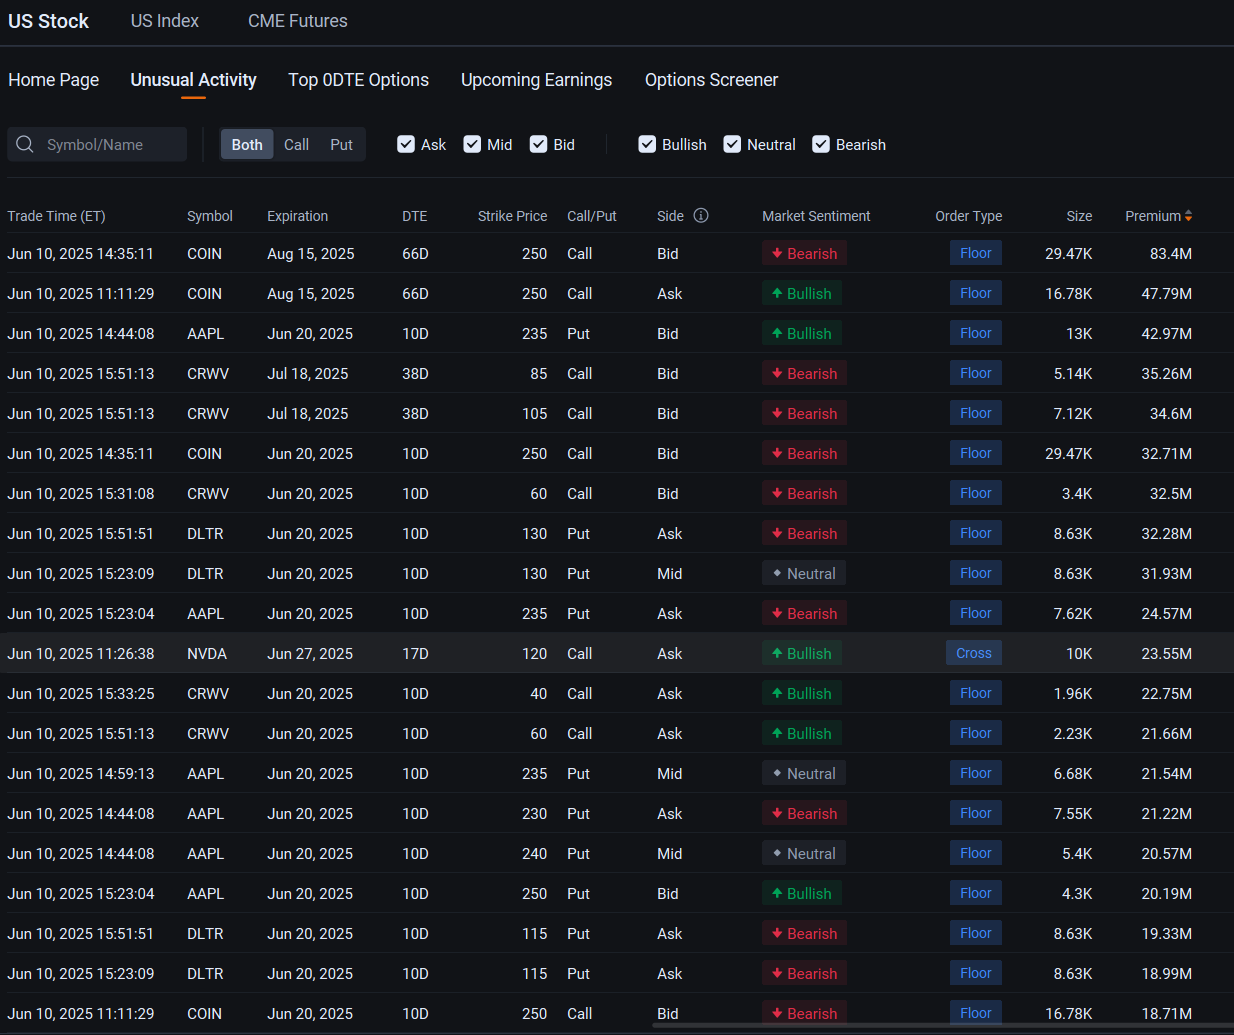Click the Neutral tag on 31.93M DLTR row

pos(803,573)
